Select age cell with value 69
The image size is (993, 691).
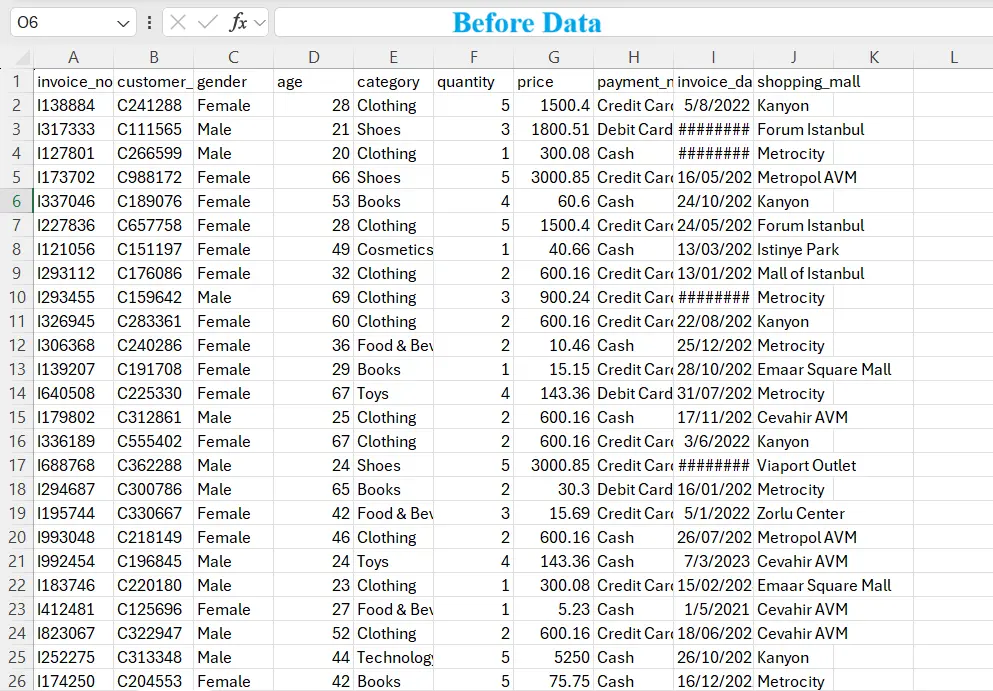coord(313,297)
